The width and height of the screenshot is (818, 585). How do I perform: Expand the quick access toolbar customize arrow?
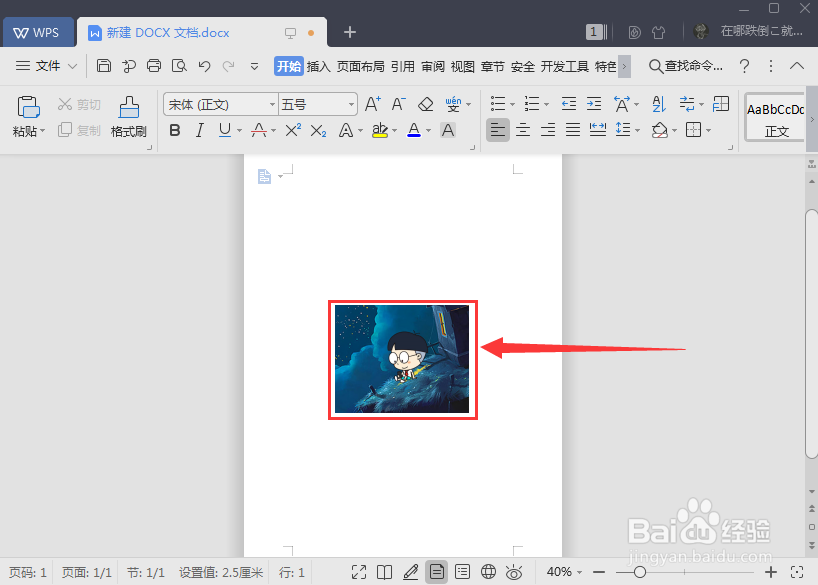click(x=254, y=66)
